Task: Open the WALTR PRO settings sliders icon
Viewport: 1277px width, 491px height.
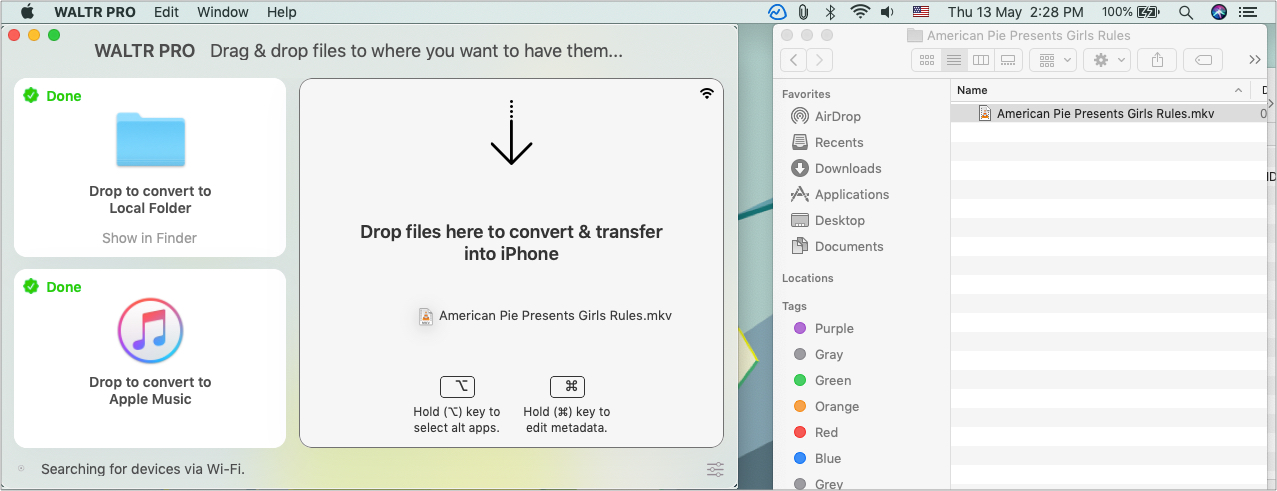Action: tap(715, 469)
